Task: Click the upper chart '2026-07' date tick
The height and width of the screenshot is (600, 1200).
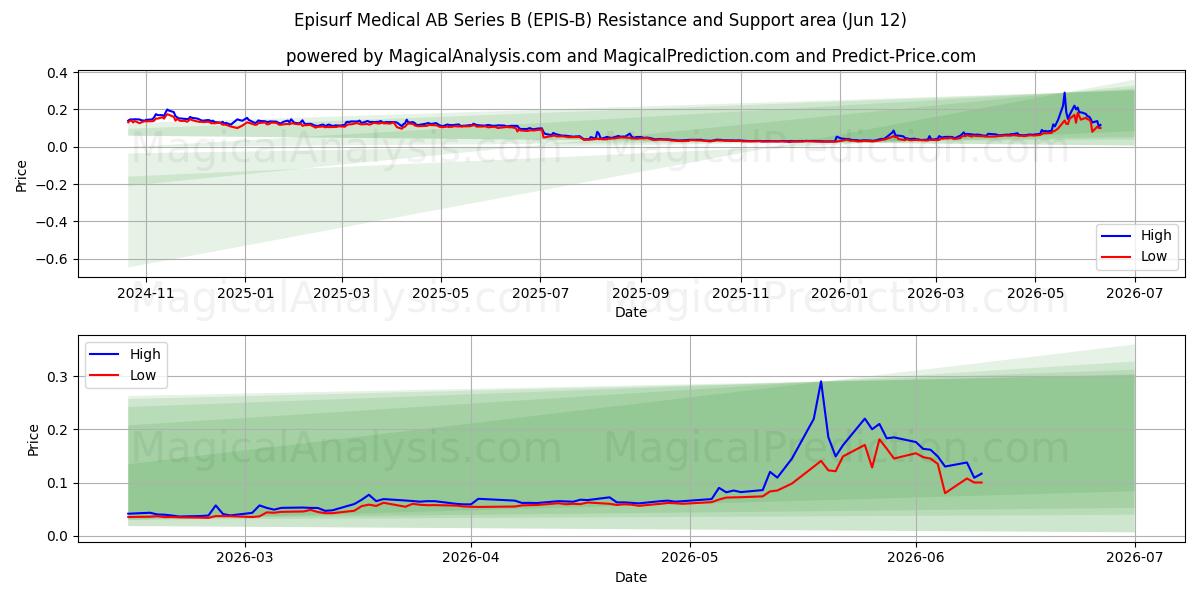Action: pos(1134,294)
